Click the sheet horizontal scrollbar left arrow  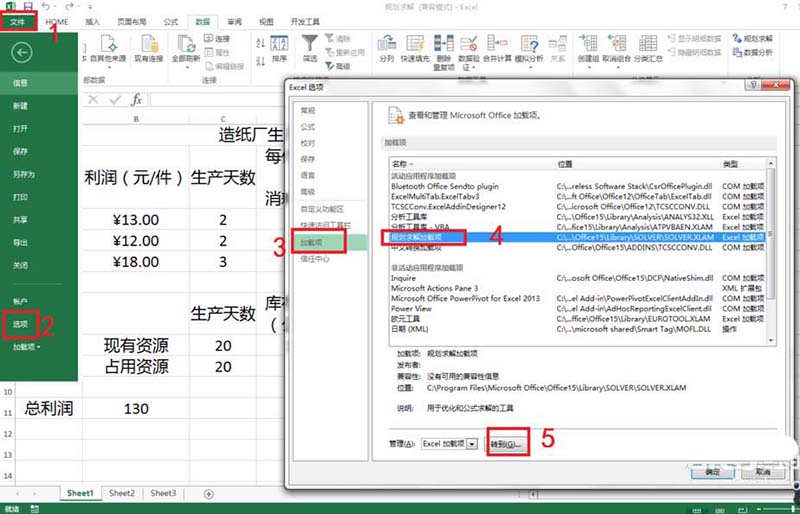pos(533,494)
